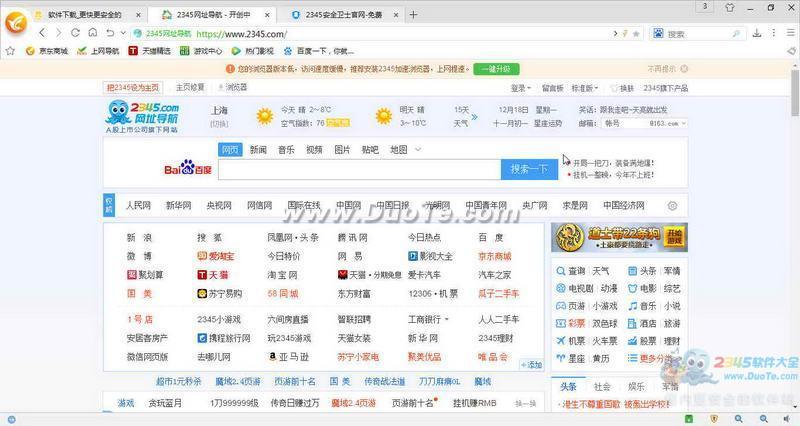Image resolution: width=800 pixels, height=426 pixels.
Task: Expand more search categories chevron
Action: 418,149
